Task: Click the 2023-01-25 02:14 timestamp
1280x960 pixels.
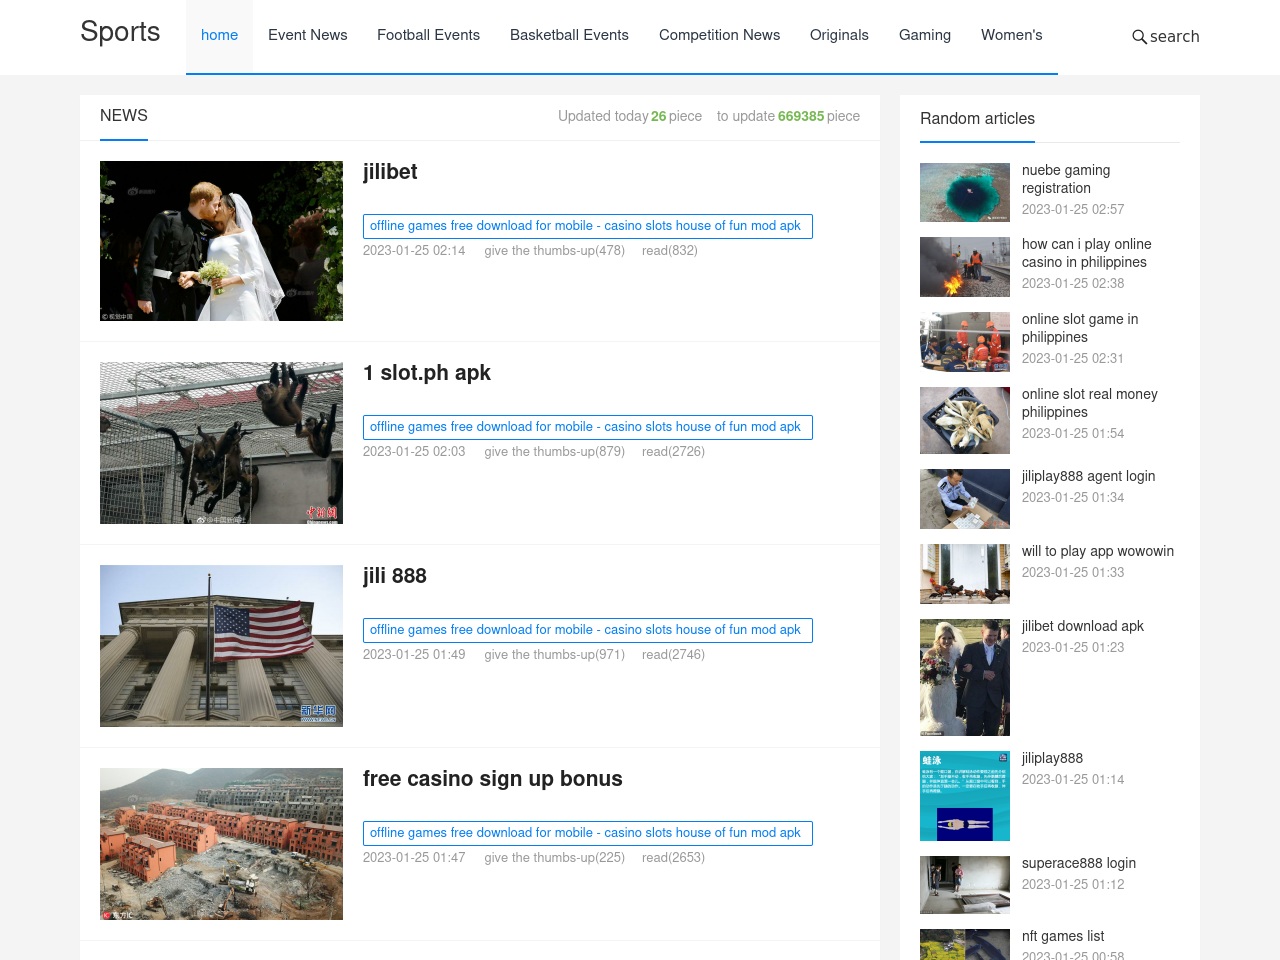Action: coord(414,251)
